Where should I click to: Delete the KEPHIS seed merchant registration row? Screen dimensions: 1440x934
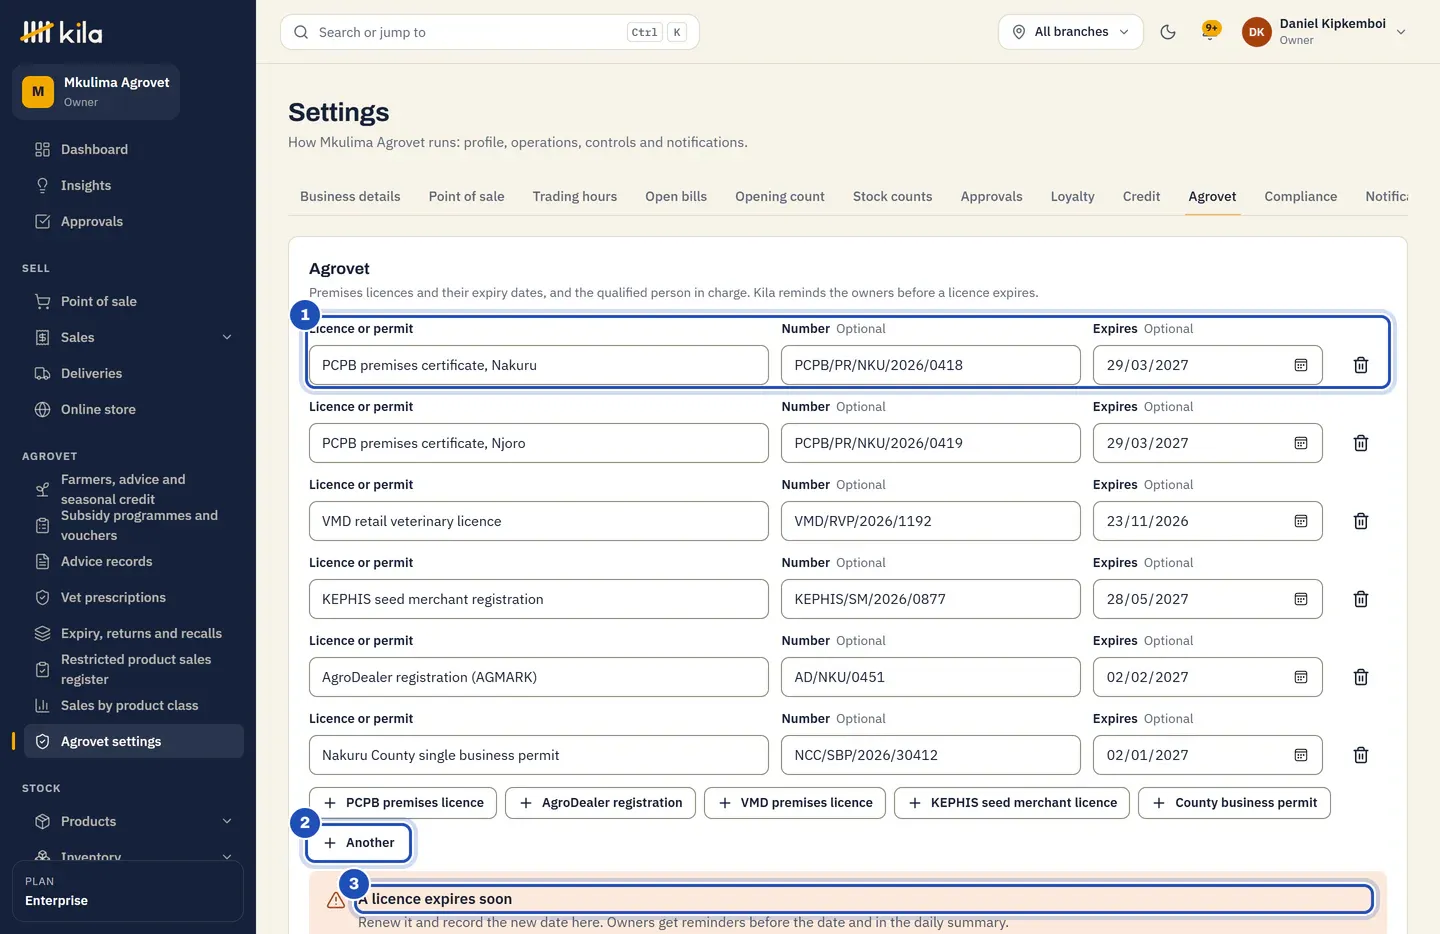(1360, 599)
